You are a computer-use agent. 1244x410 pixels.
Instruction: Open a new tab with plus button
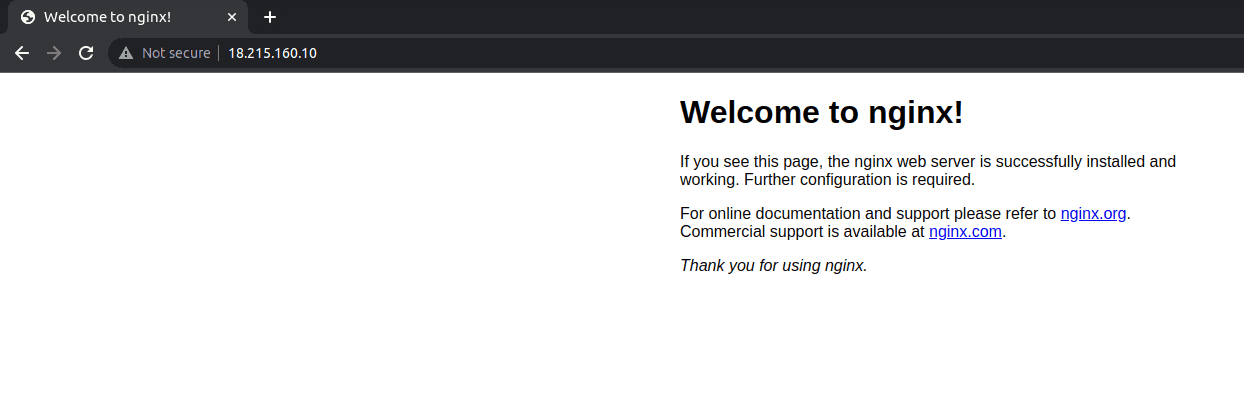click(269, 17)
